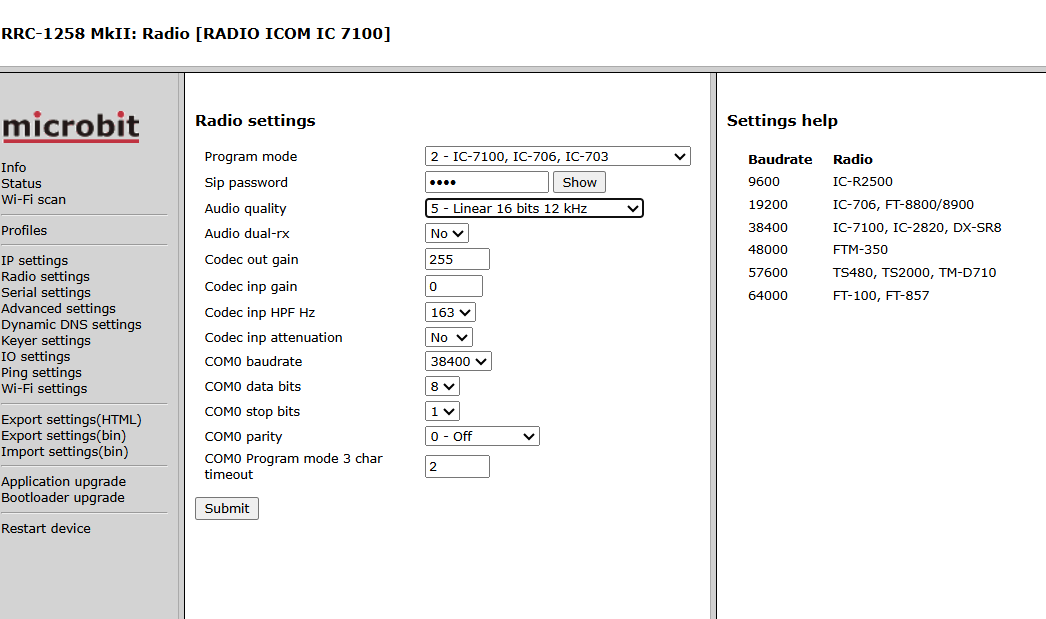1046x619 pixels.
Task: Click Restart device link
Action: click(x=46, y=528)
